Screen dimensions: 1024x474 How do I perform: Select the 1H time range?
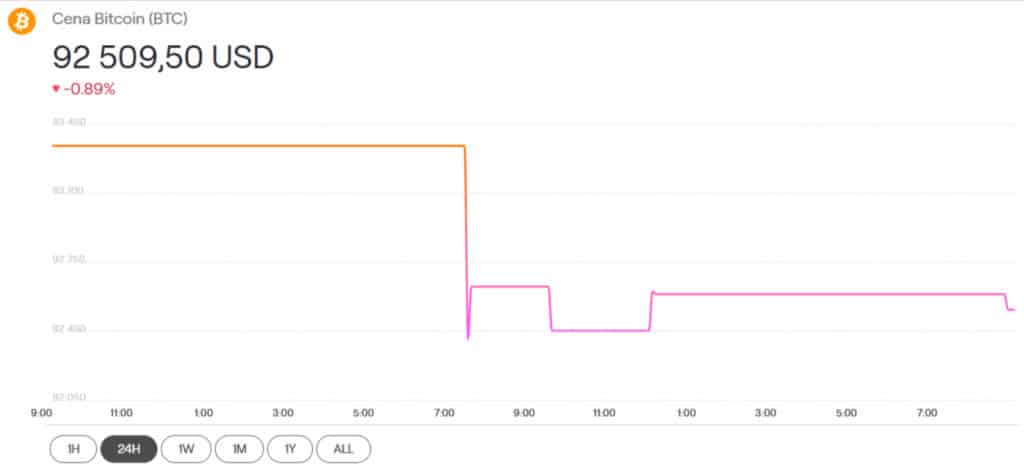click(73, 449)
